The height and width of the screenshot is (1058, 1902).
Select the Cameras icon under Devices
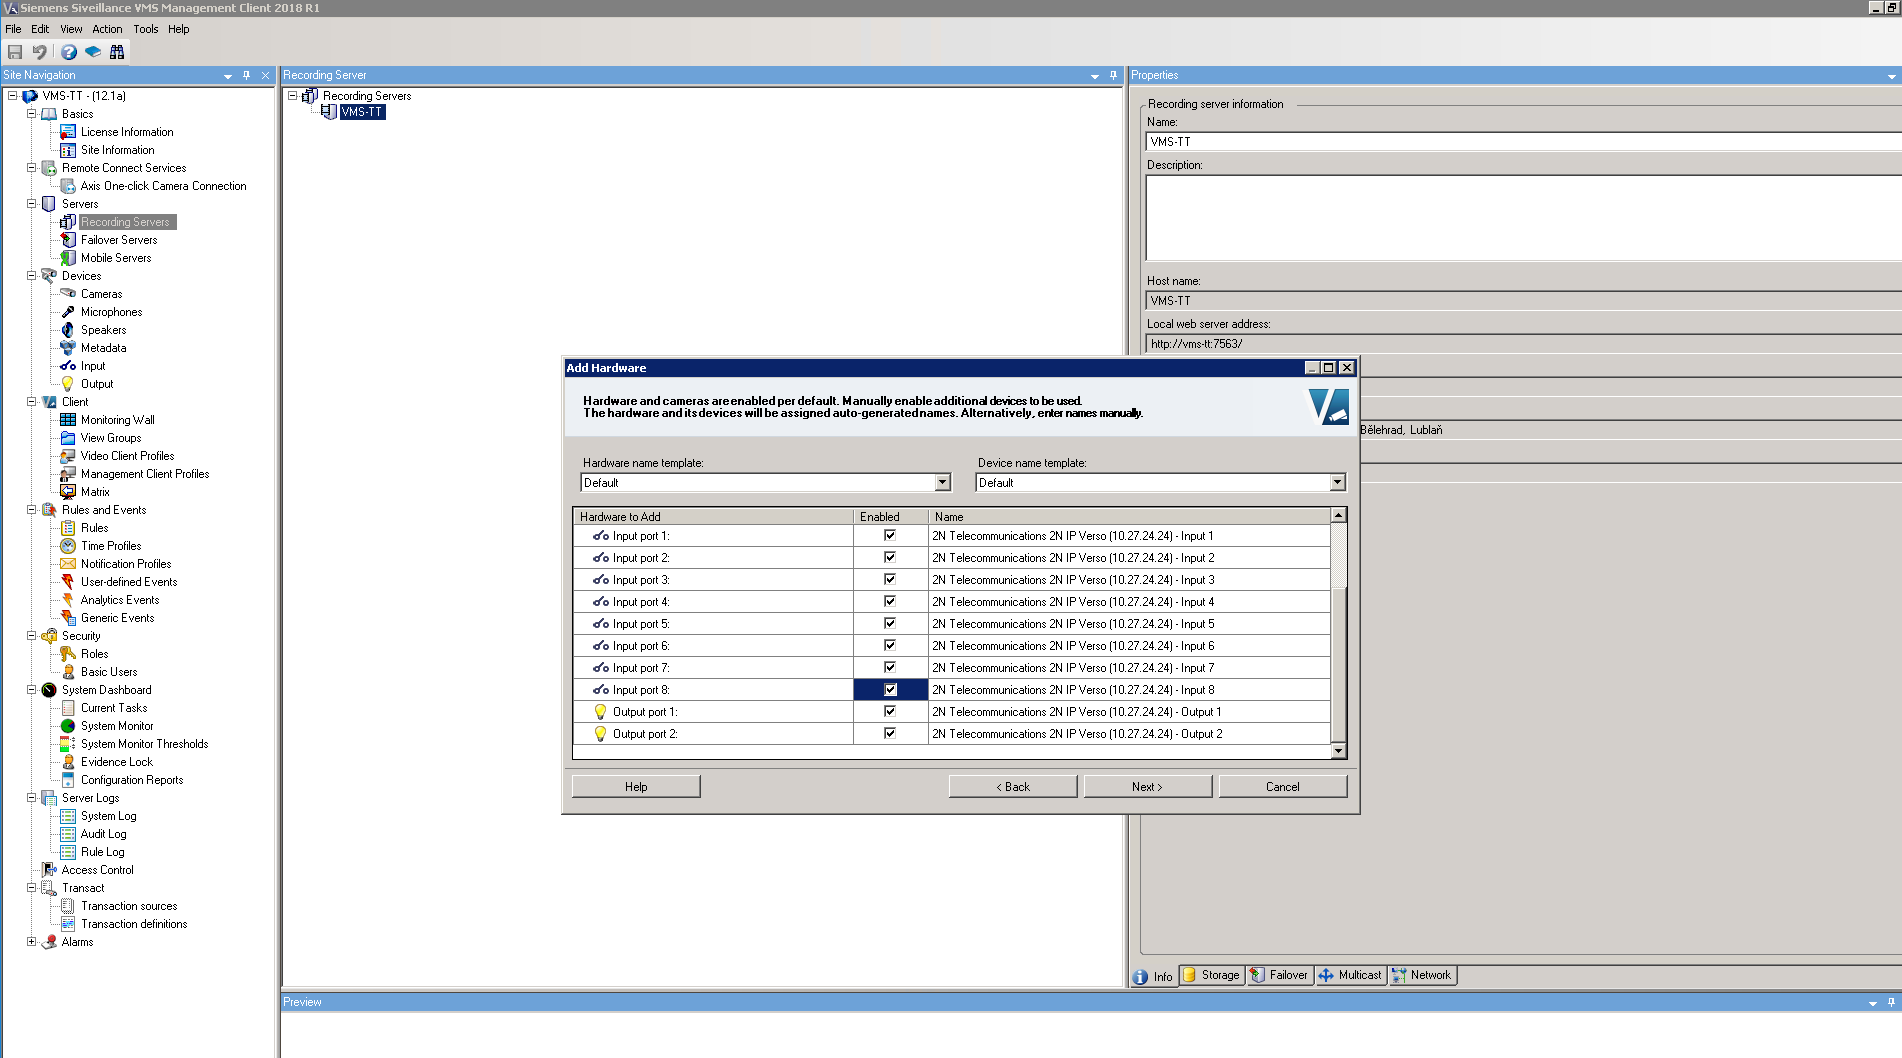coord(68,294)
